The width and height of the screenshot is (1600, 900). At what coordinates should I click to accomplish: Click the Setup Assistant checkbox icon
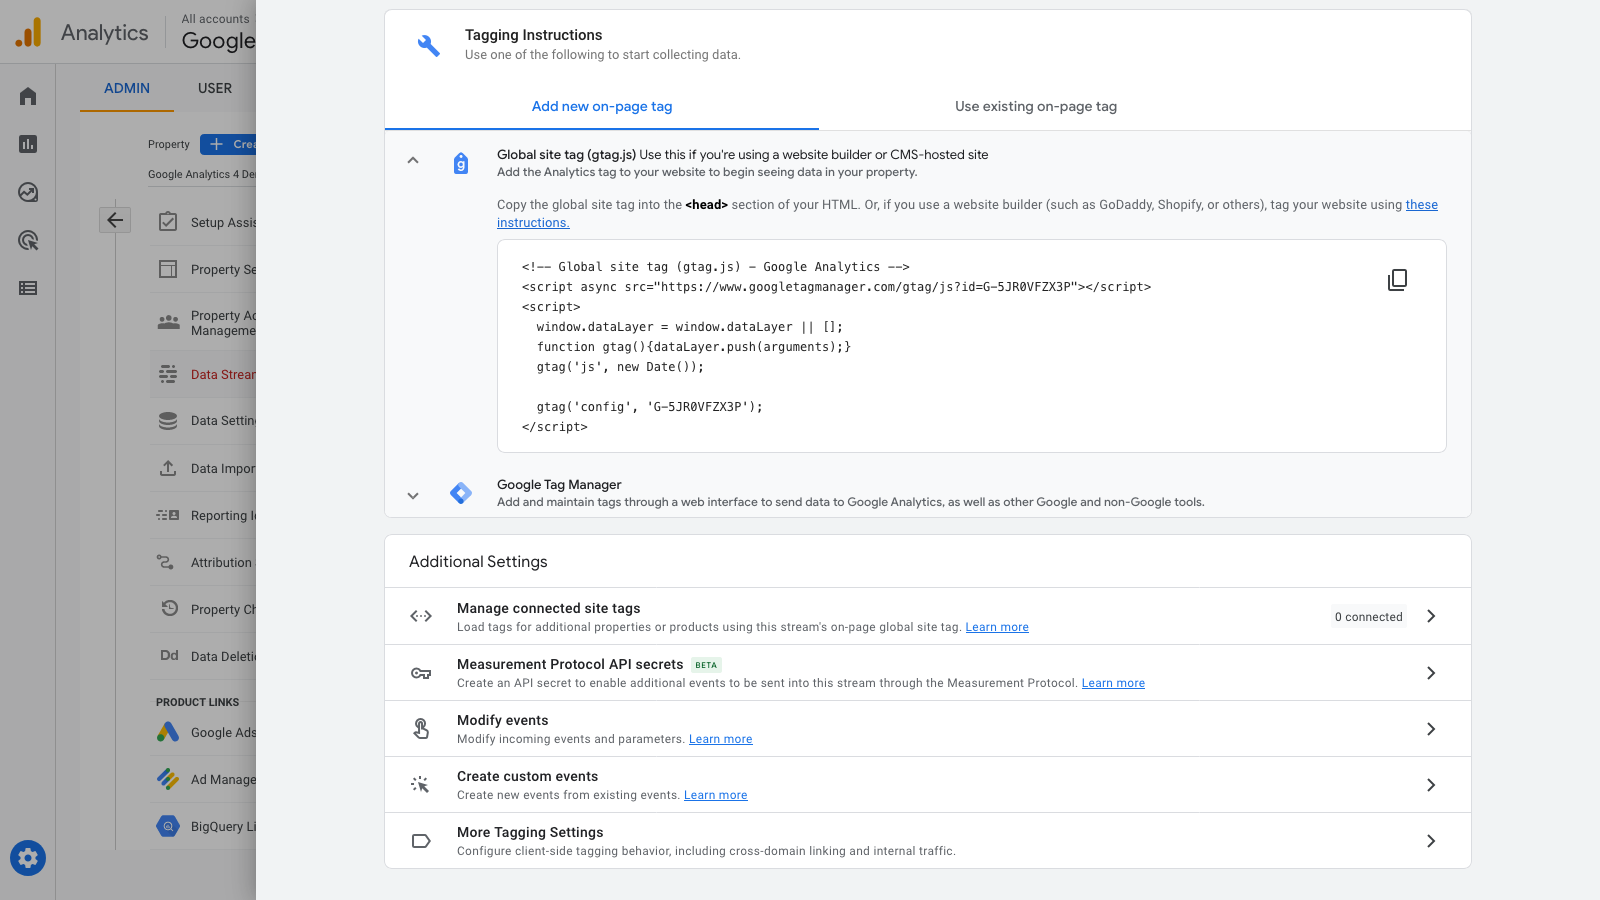(168, 222)
